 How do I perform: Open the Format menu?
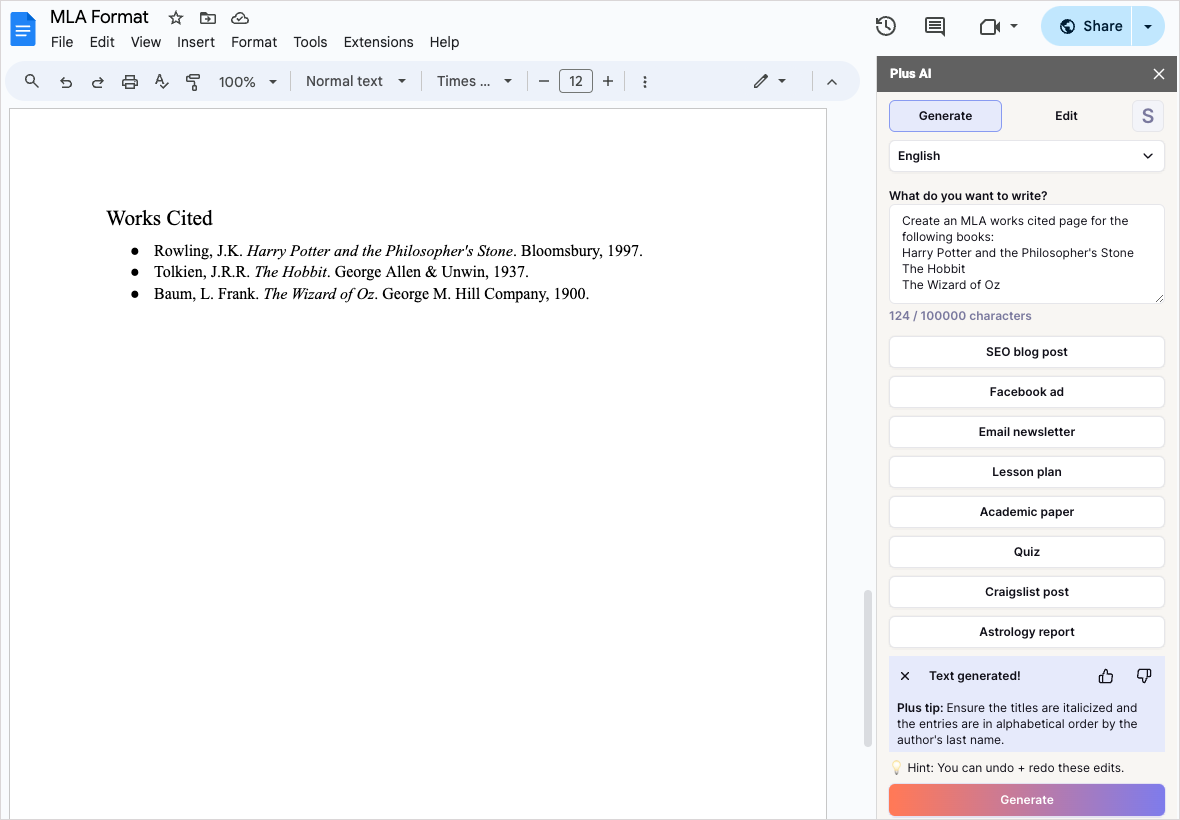(x=254, y=42)
